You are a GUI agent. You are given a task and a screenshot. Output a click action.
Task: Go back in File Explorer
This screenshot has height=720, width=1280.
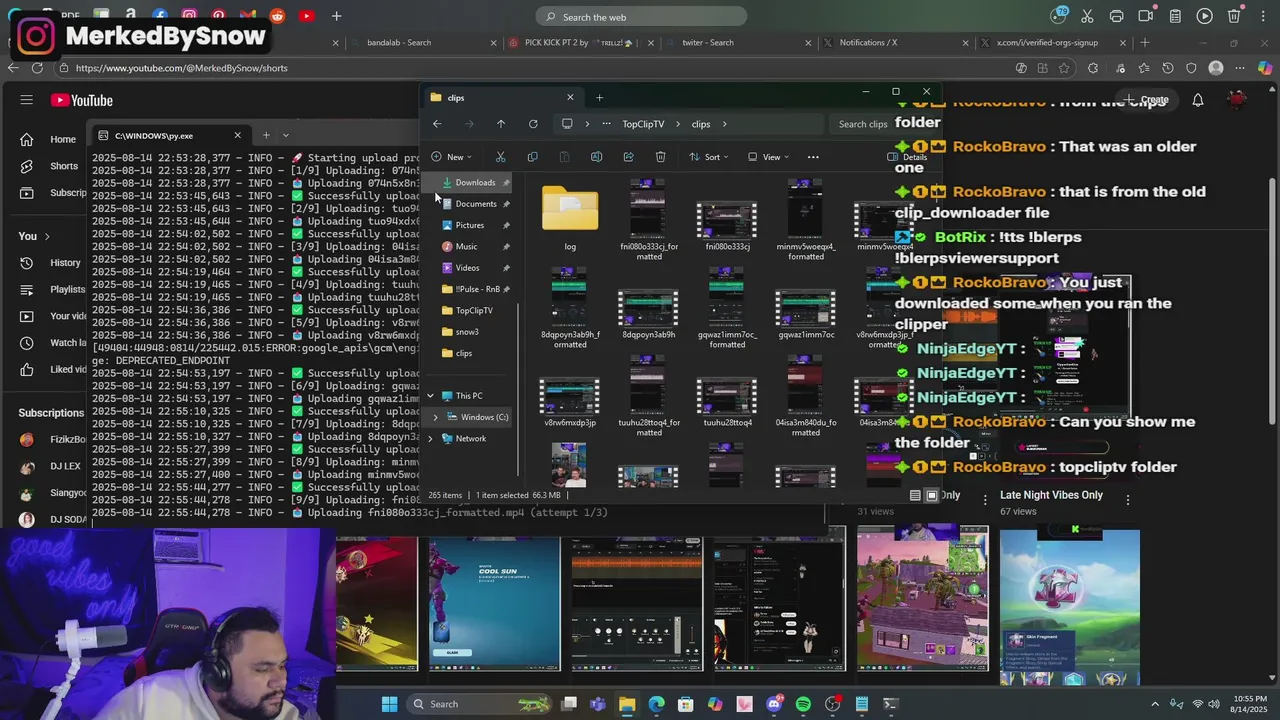pyautogui.click(x=437, y=124)
